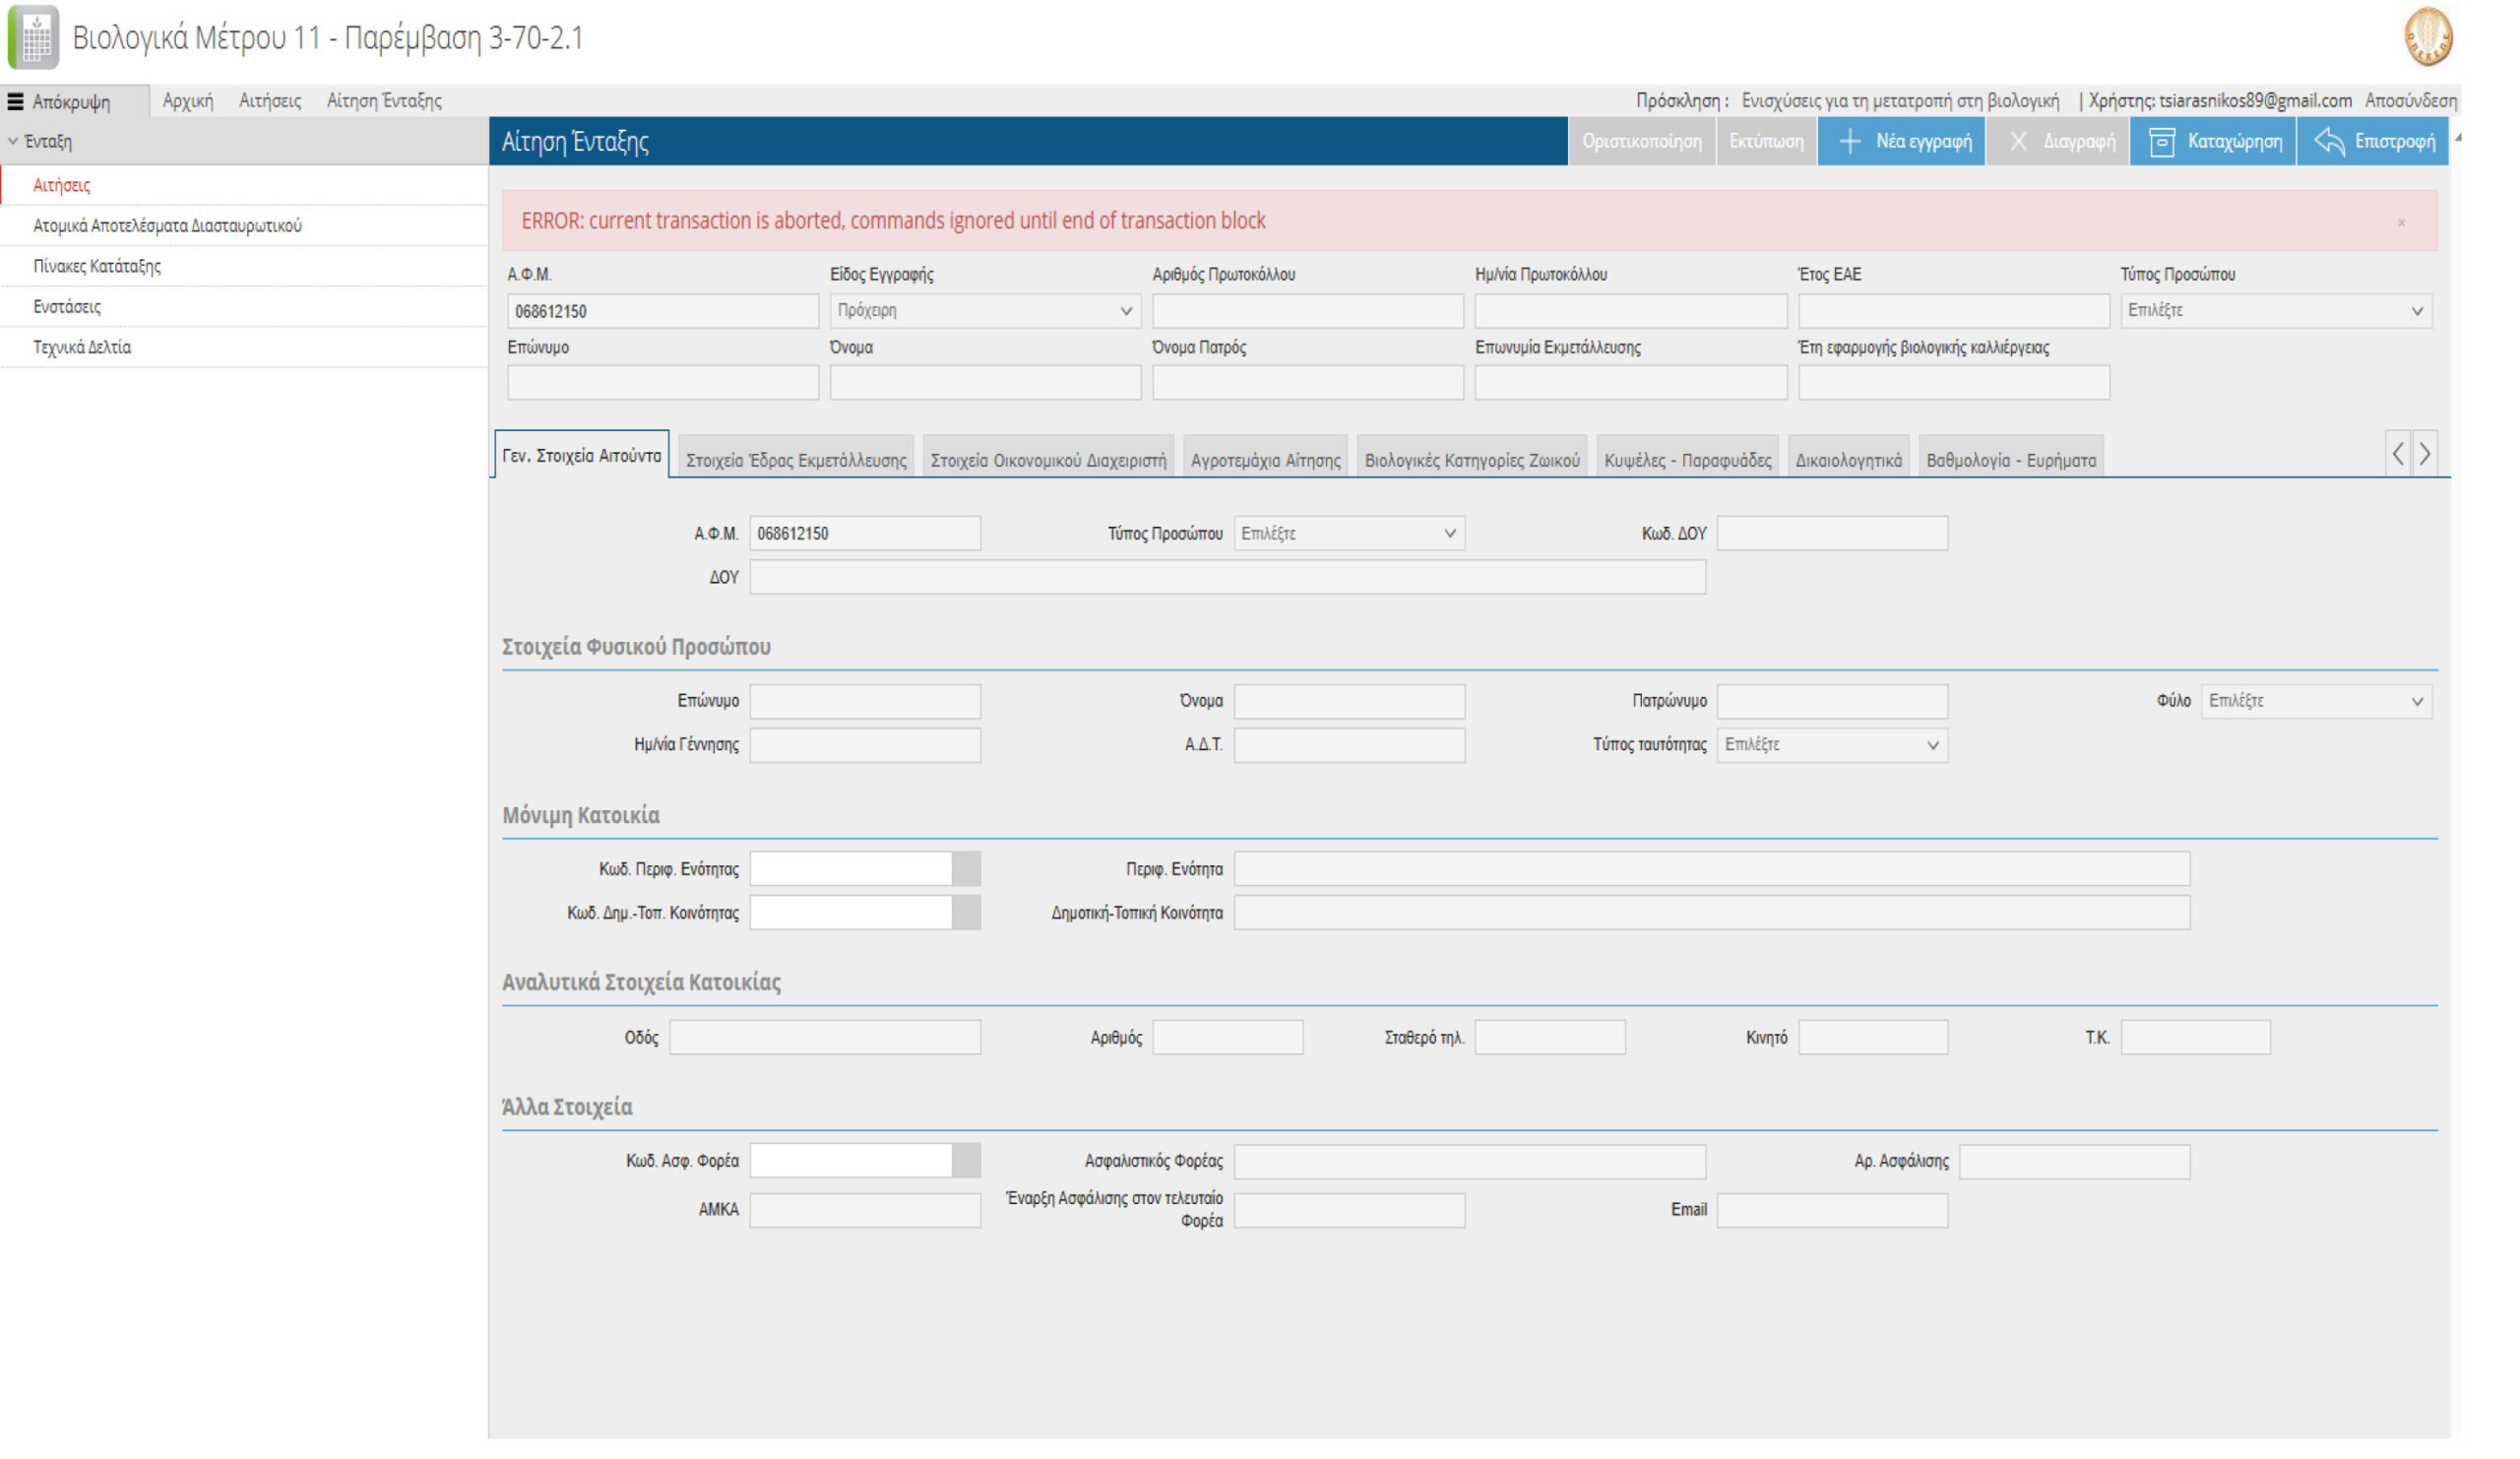
Task: Open the Είδος Εγγραφής dropdown
Action: 985,310
